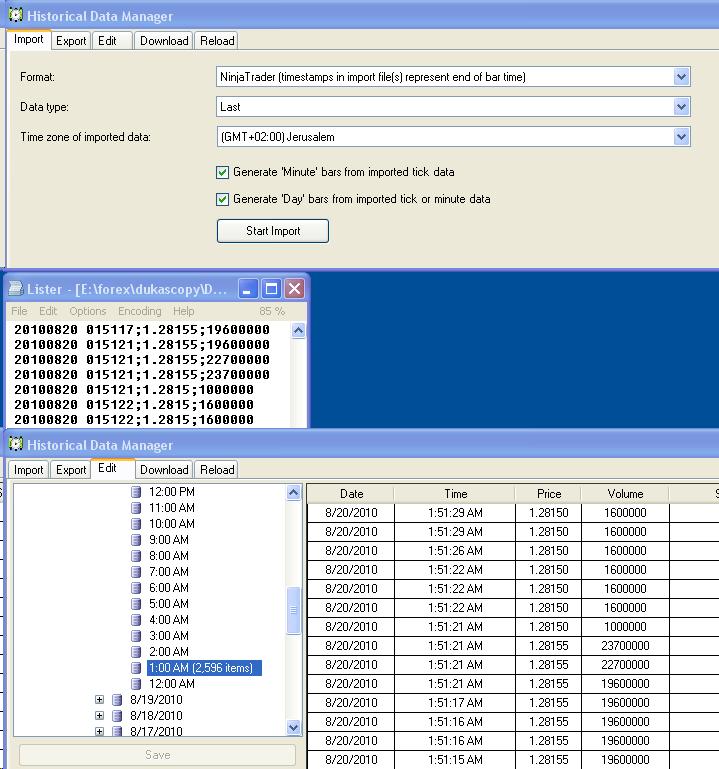The height and width of the screenshot is (769, 719).
Task: Click the Date column header
Action: (351, 494)
